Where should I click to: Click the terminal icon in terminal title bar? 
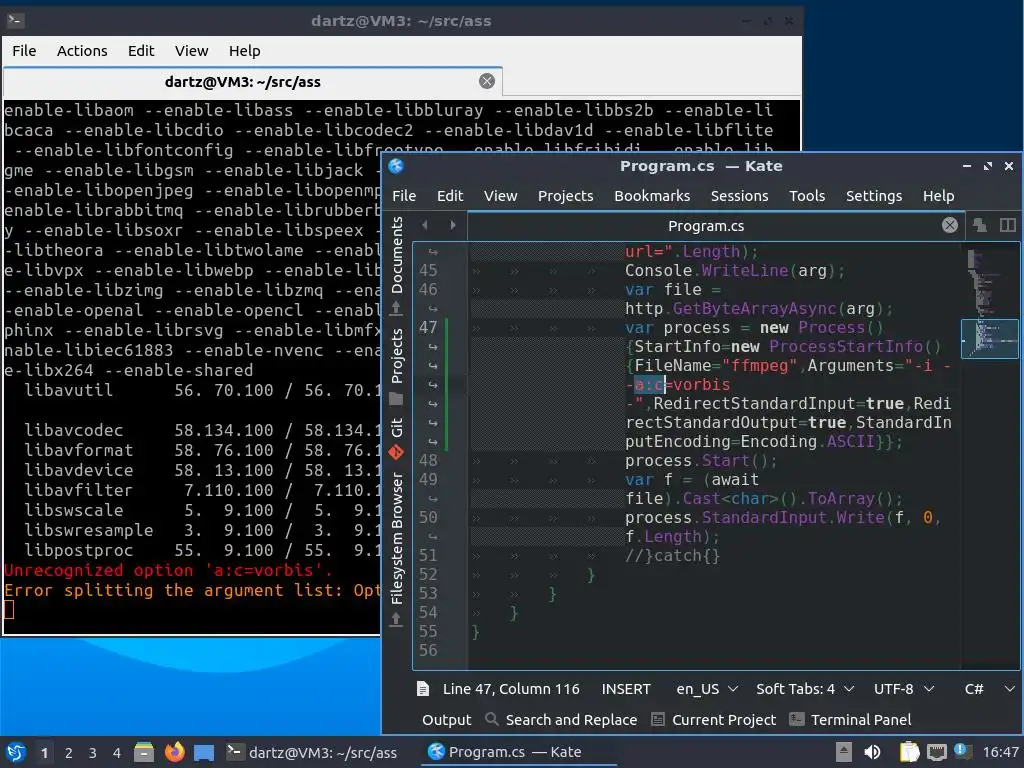pos(16,20)
